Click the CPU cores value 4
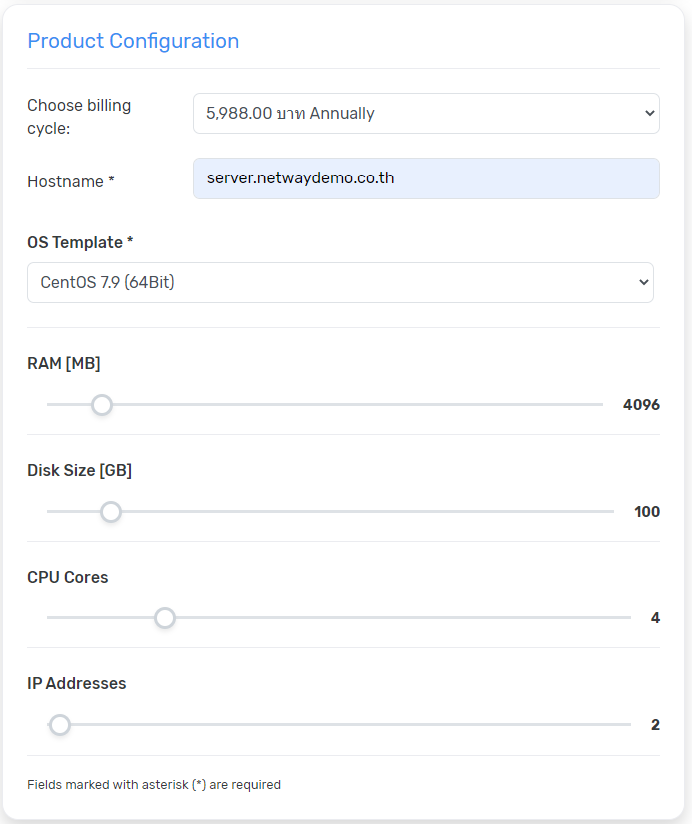 pyautogui.click(x=655, y=618)
